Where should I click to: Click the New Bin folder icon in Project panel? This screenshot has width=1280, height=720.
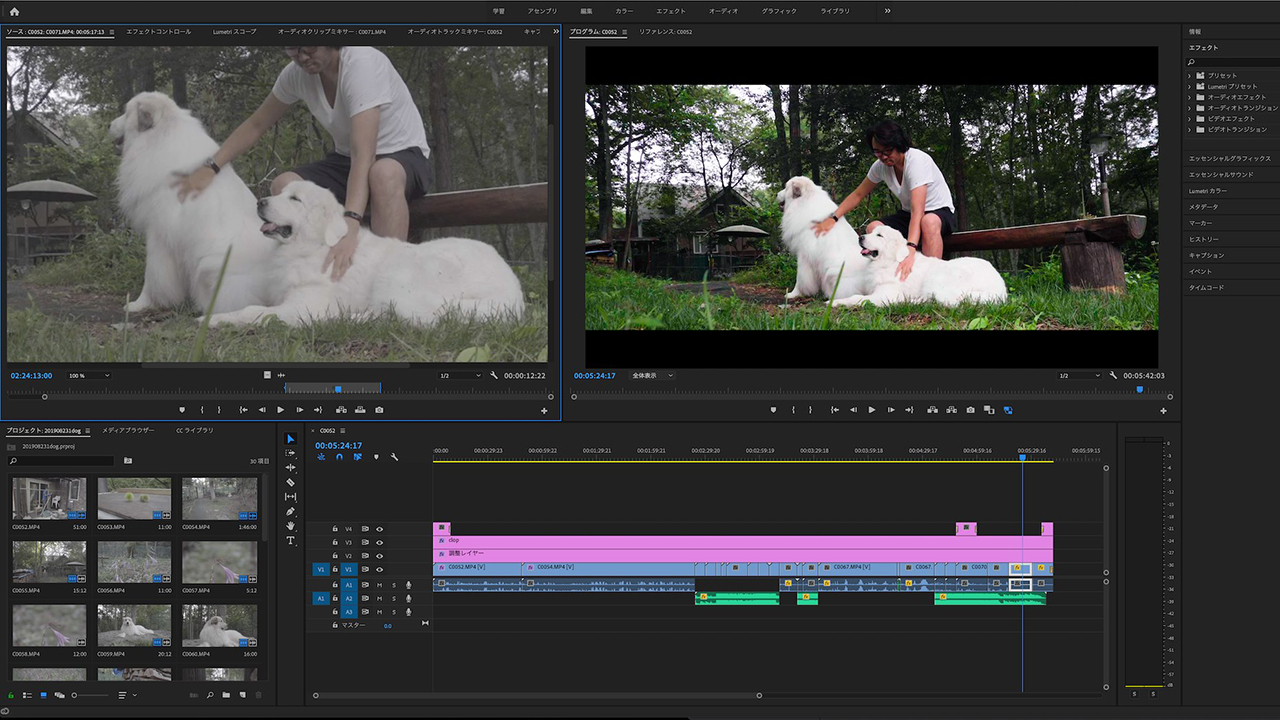click(x=227, y=695)
